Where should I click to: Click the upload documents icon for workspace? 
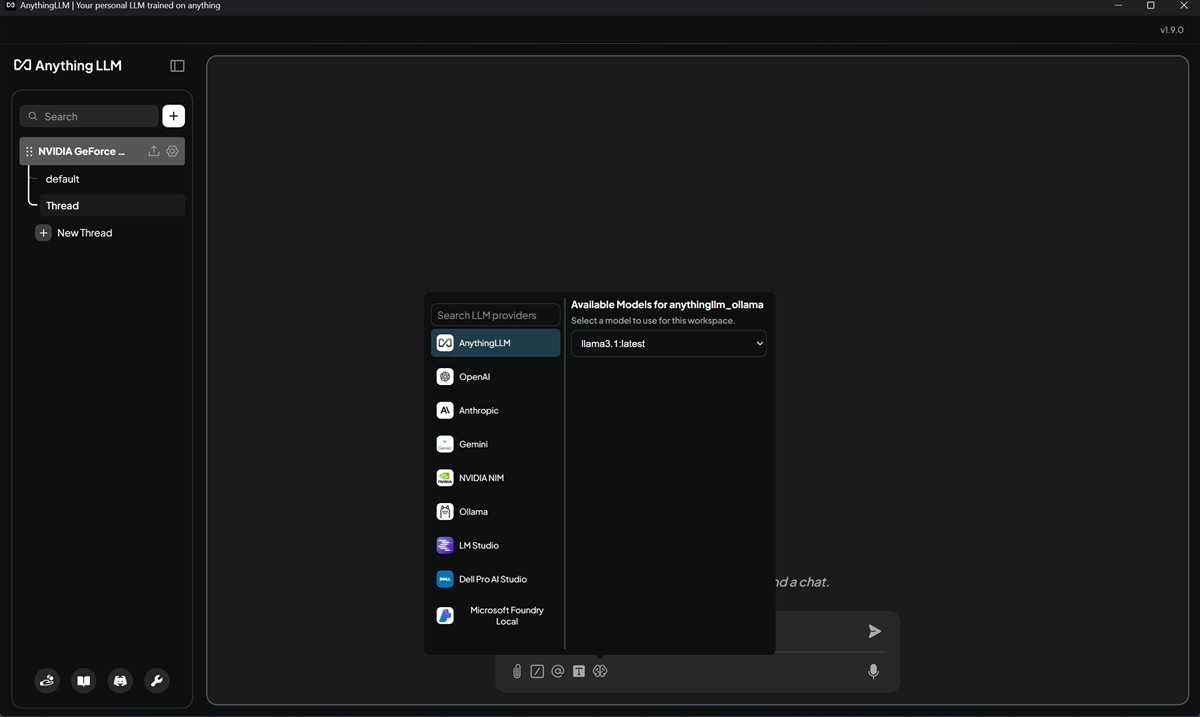[x=154, y=151]
